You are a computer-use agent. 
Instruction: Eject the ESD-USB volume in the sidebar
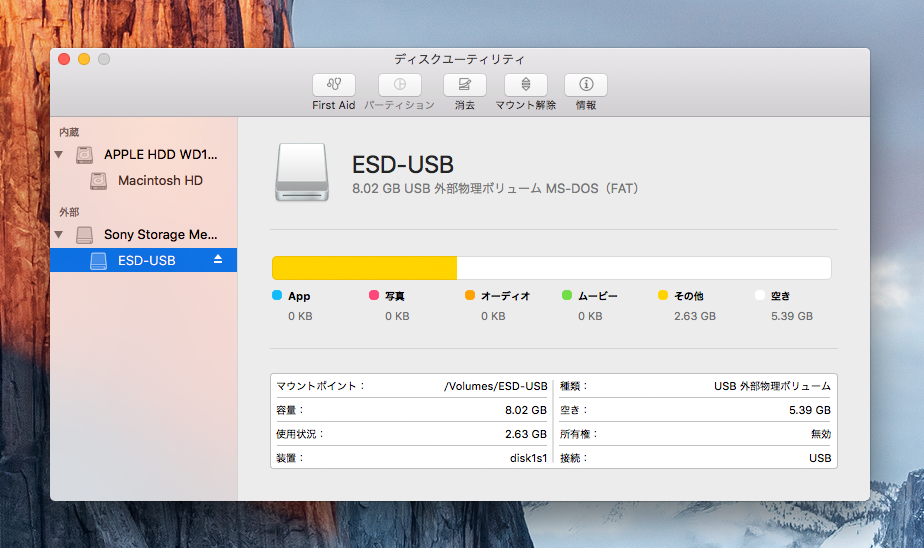(218, 259)
